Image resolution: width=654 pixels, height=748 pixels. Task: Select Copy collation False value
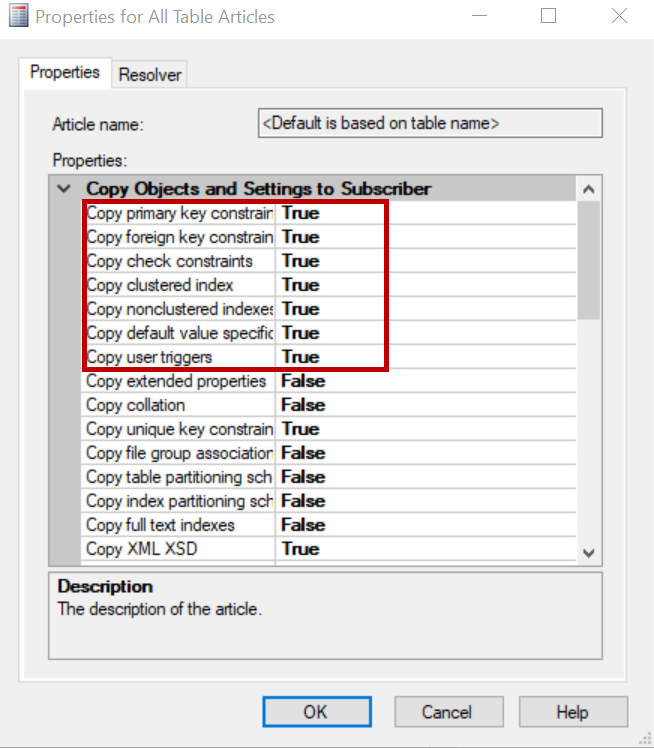[303, 405]
